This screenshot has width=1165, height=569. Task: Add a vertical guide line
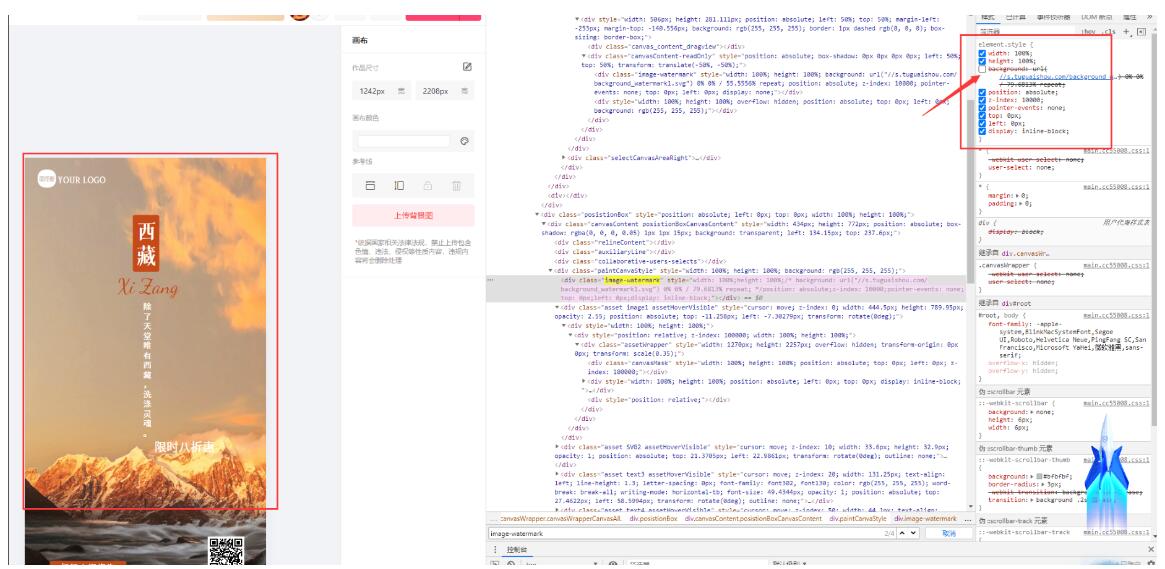pos(398,186)
